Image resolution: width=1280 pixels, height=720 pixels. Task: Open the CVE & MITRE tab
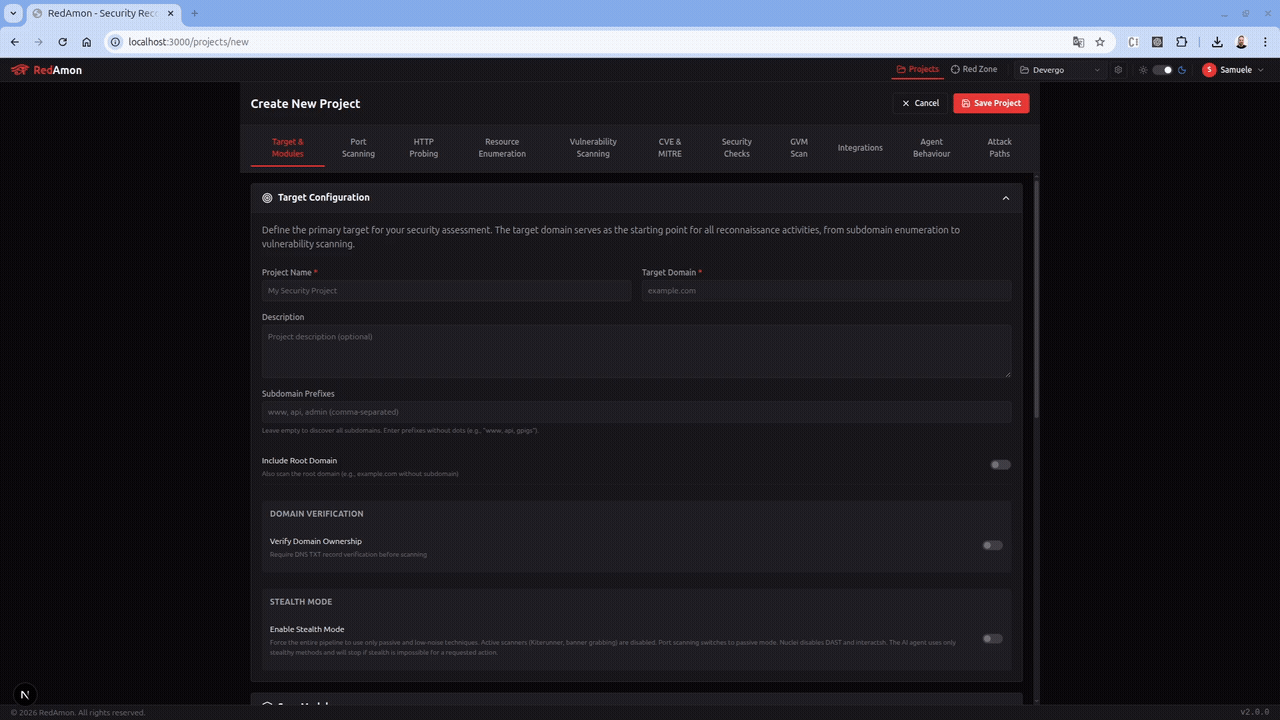click(x=669, y=147)
